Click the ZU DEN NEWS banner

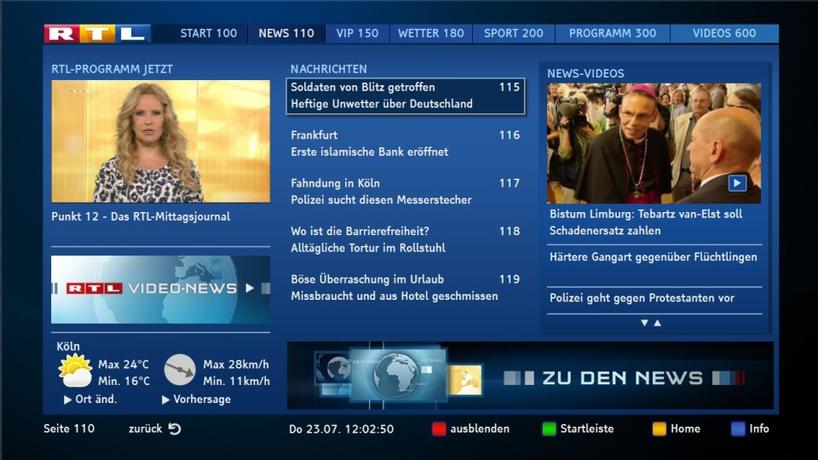530,376
